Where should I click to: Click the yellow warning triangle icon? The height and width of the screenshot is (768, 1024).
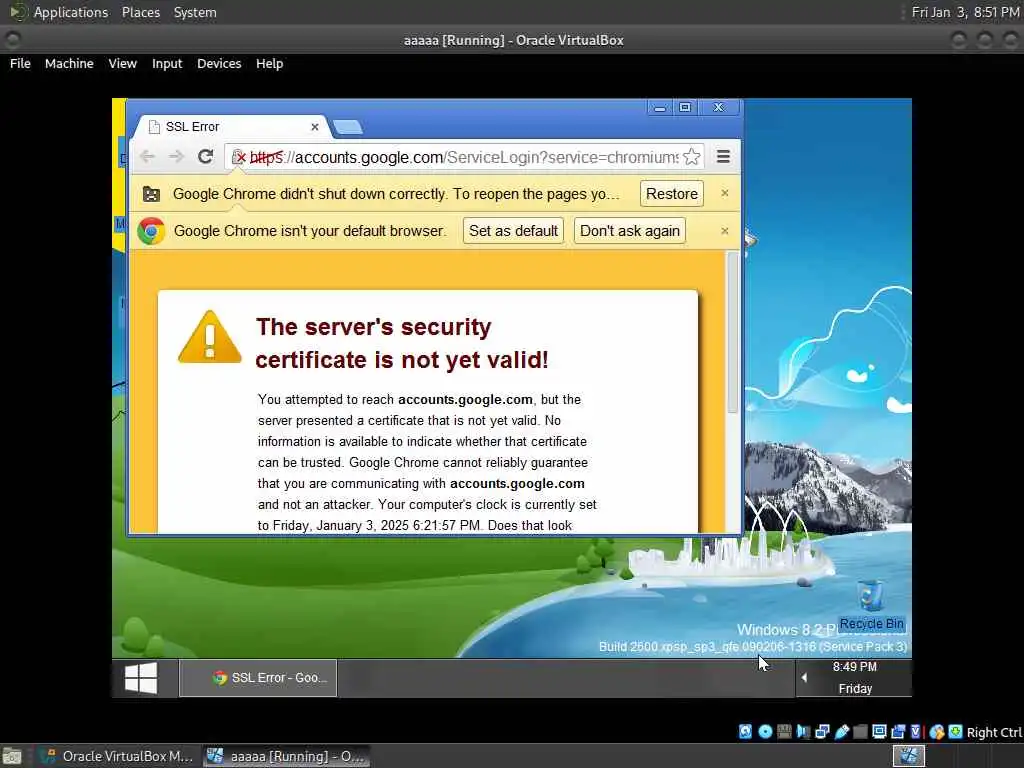tap(210, 337)
